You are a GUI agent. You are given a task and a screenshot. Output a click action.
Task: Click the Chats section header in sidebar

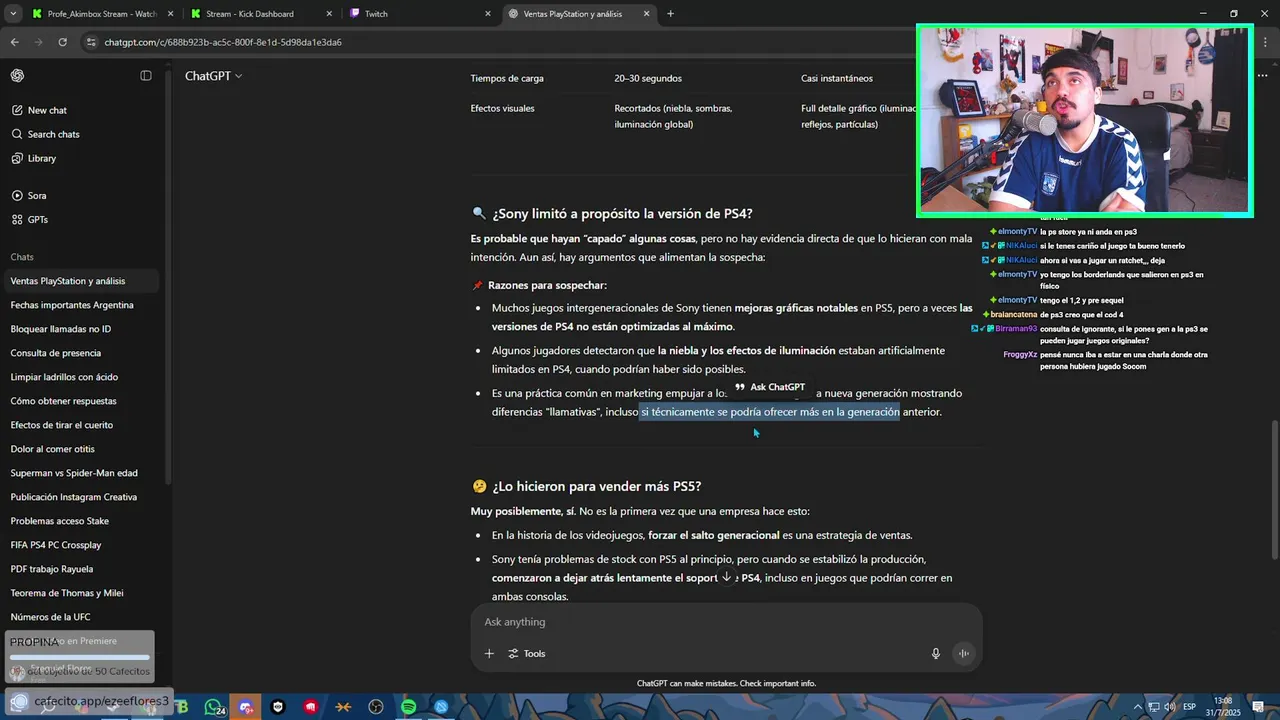pos(22,257)
